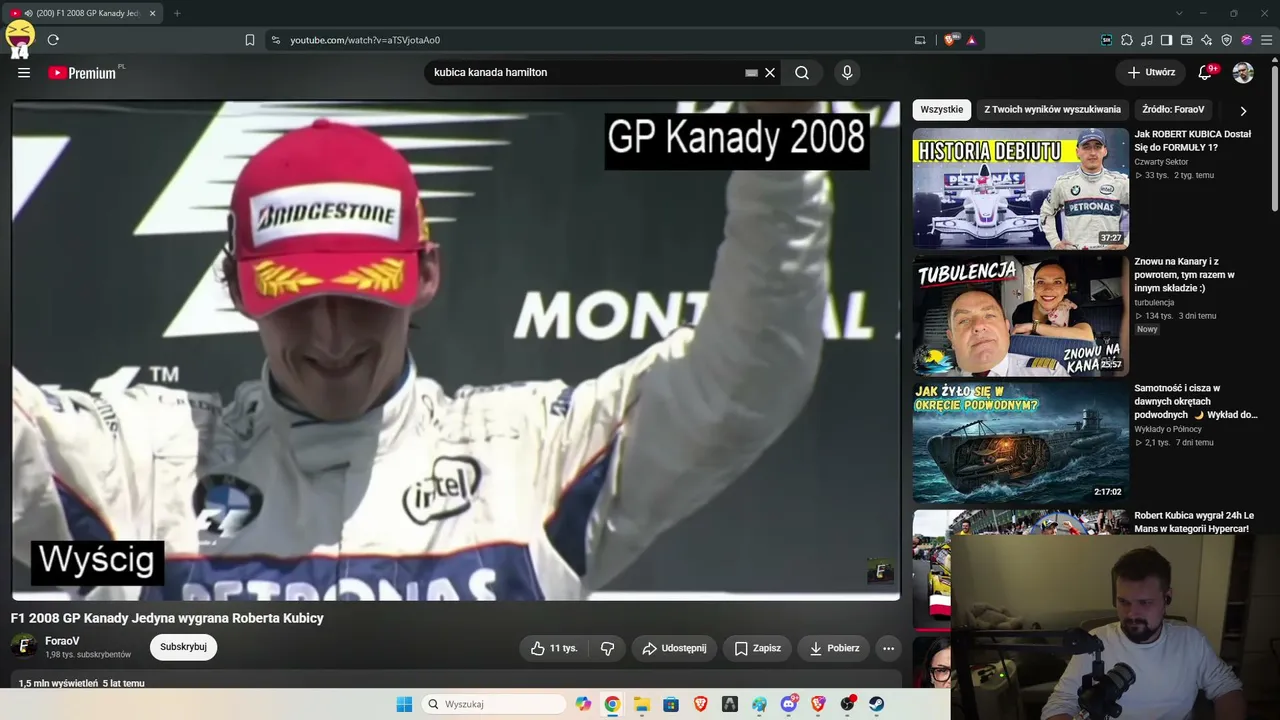Open 'Robert Kubica wygrał 24h Le Mans' title
This screenshot has width=1280, height=720.
[x=1194, y=522]
